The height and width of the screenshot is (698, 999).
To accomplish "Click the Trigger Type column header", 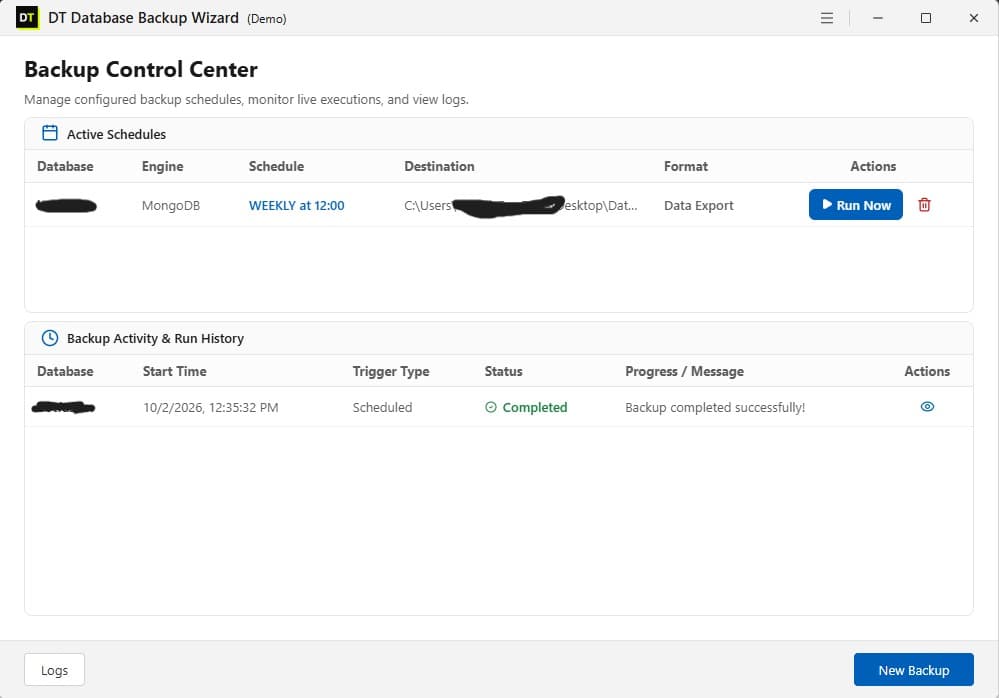I will click(x=391, y=371).
